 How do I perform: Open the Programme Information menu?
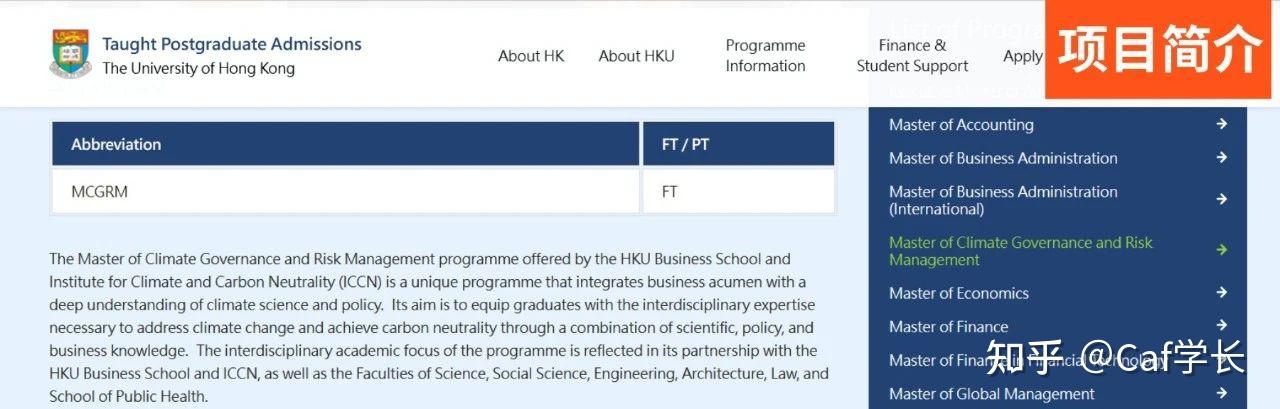(x=765, y=56)
